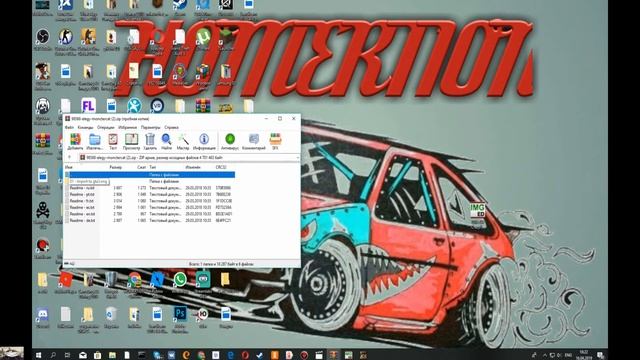
Task: Go up one folder with arrow button
Action: pos(69,158)
